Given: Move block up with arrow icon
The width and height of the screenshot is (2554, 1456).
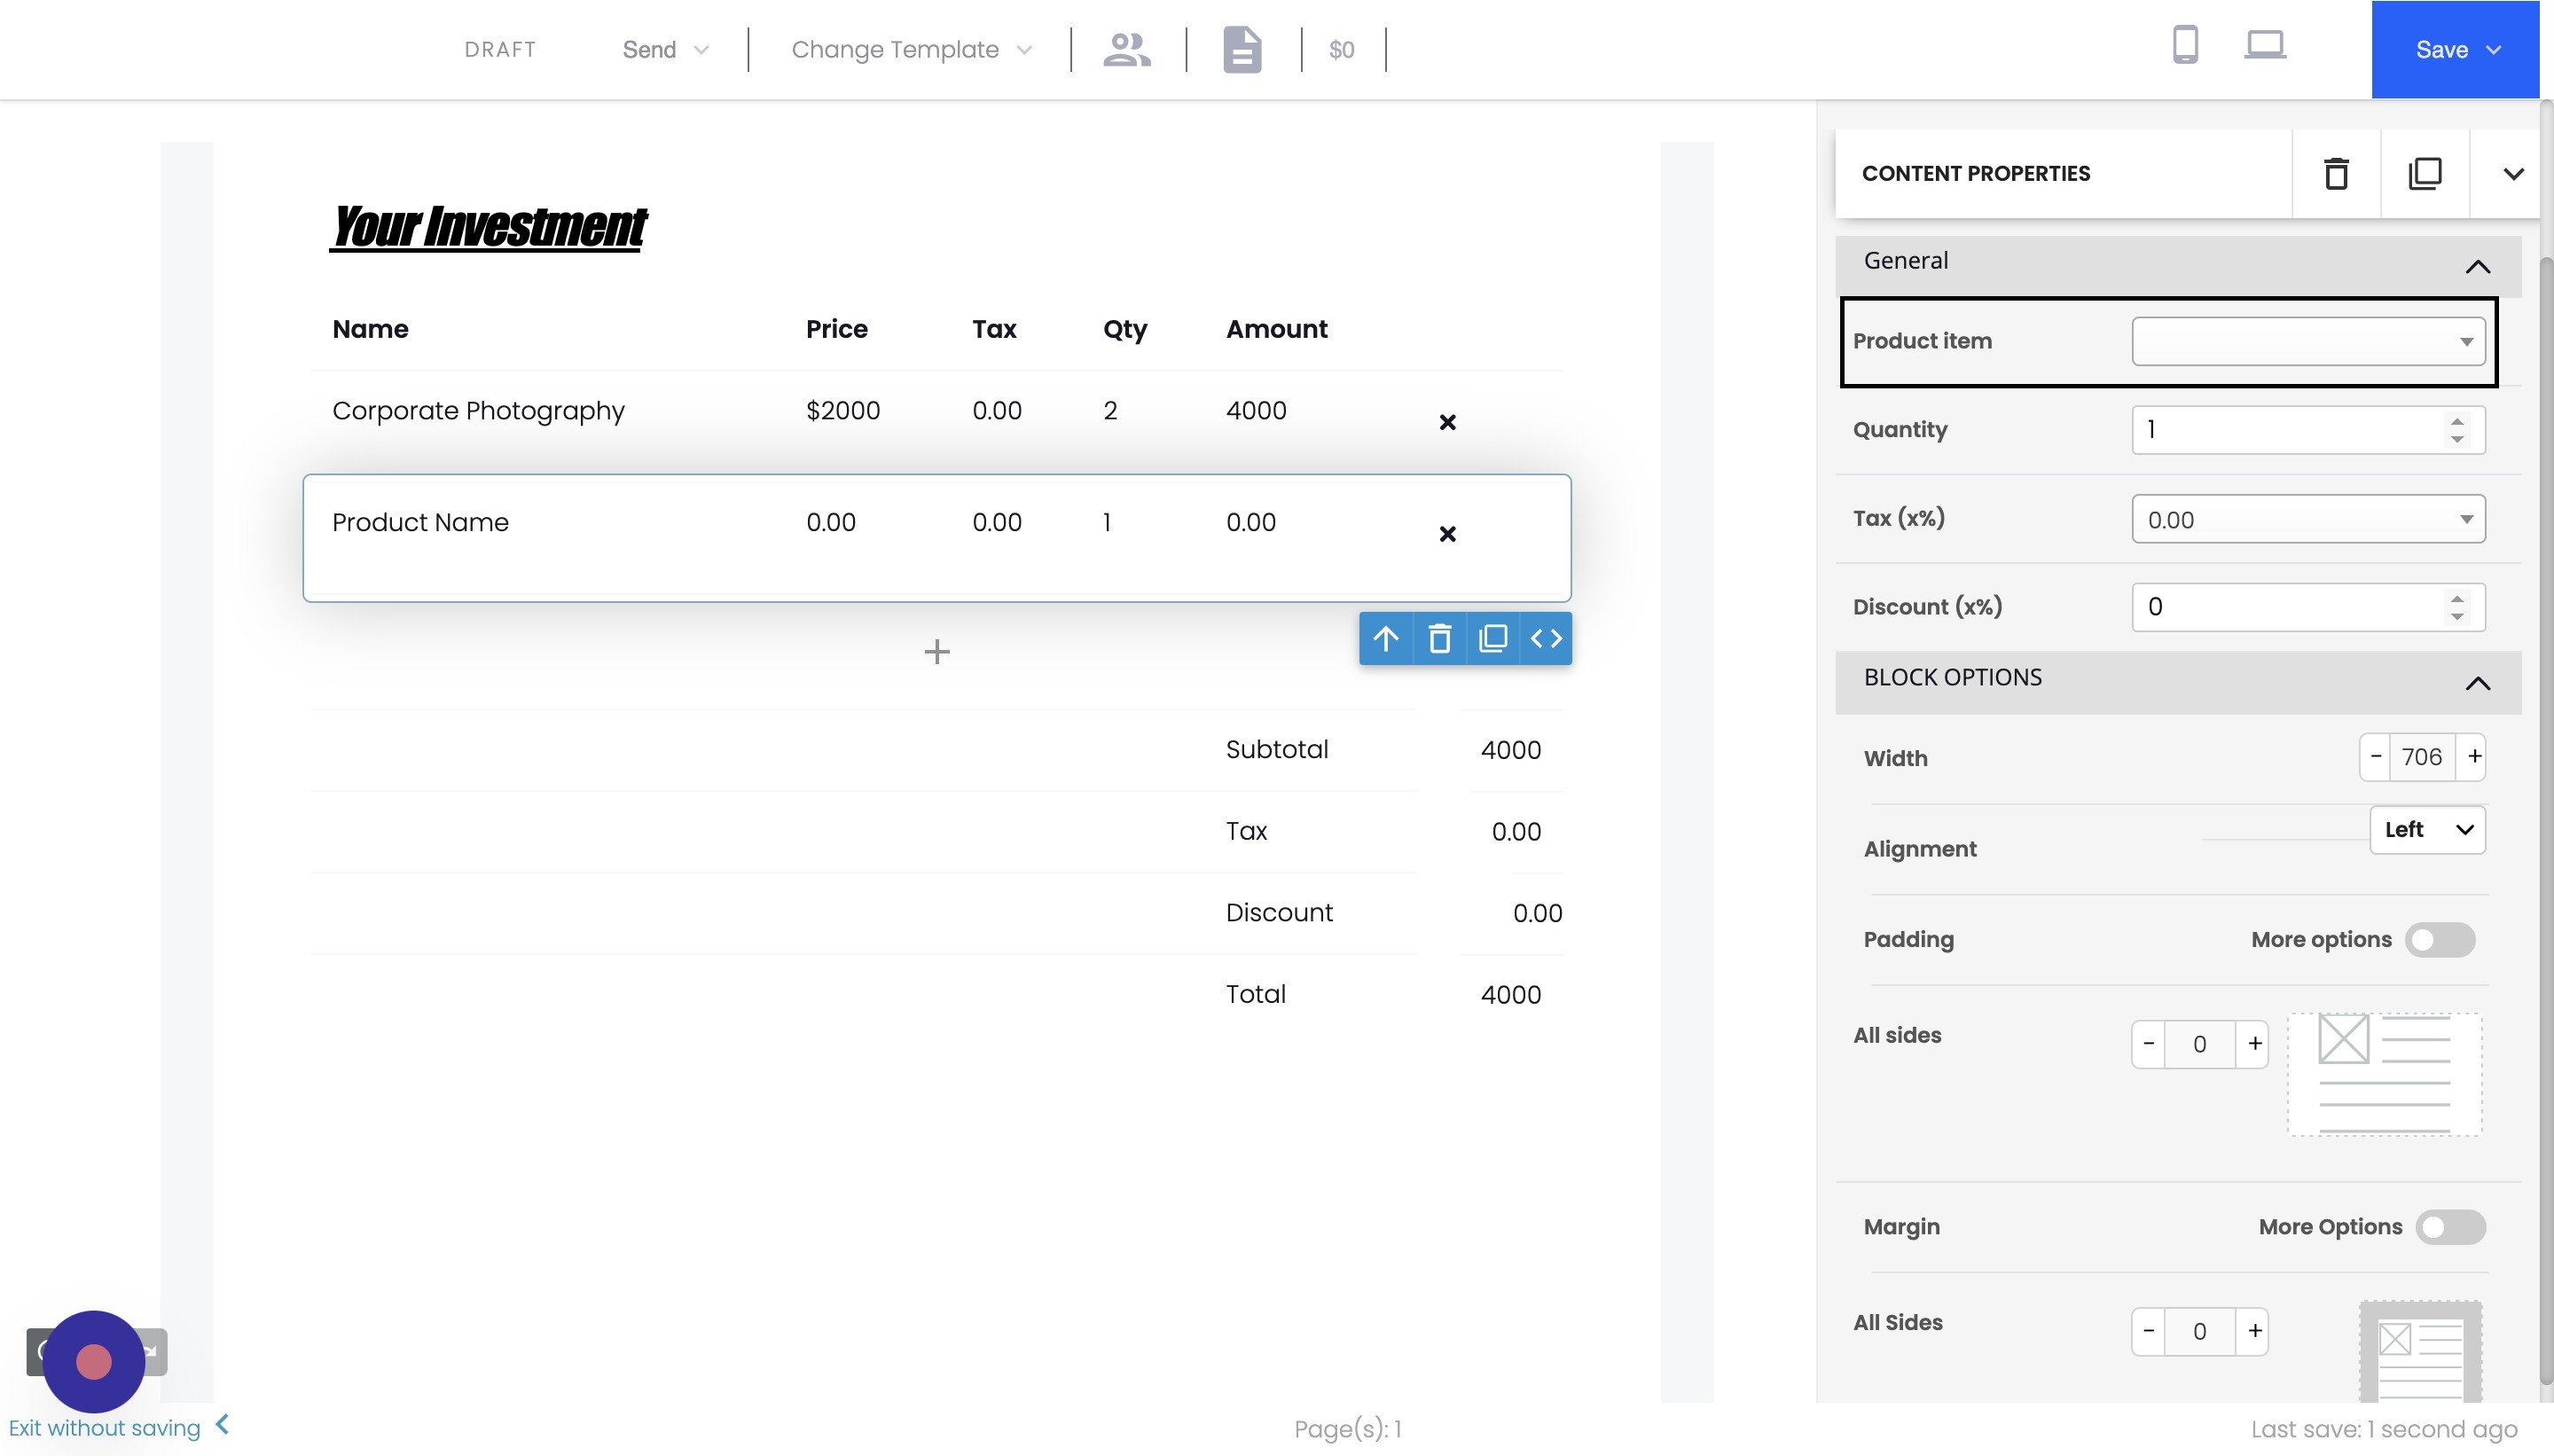Looking at the screenshot, I should pos(1385,638).
